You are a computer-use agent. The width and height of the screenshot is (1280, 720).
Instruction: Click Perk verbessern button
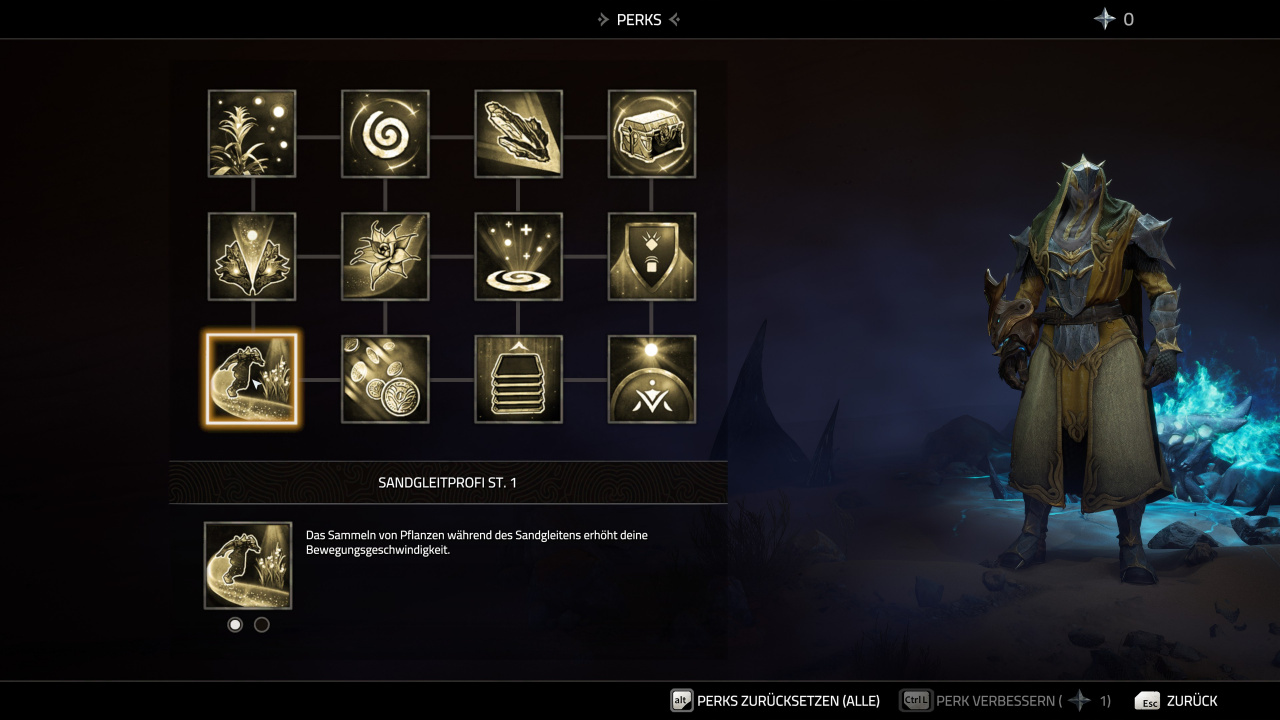[1005, 701]
